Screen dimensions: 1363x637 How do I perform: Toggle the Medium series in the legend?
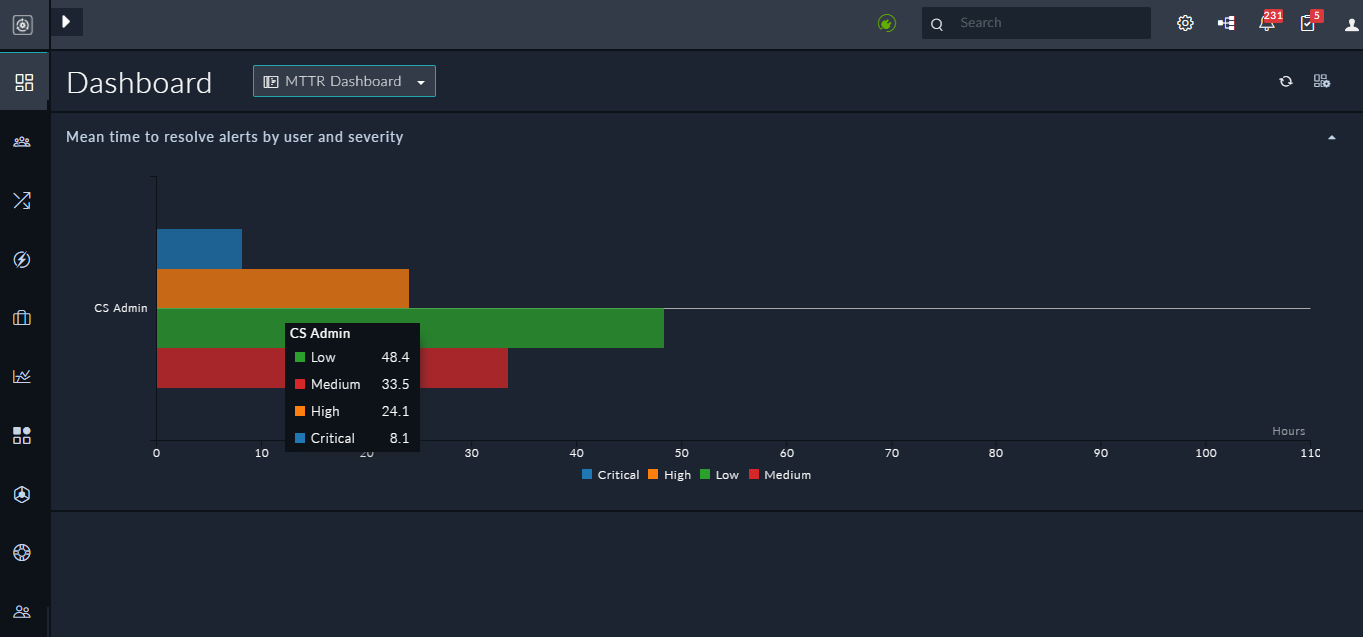pos(780,474)
